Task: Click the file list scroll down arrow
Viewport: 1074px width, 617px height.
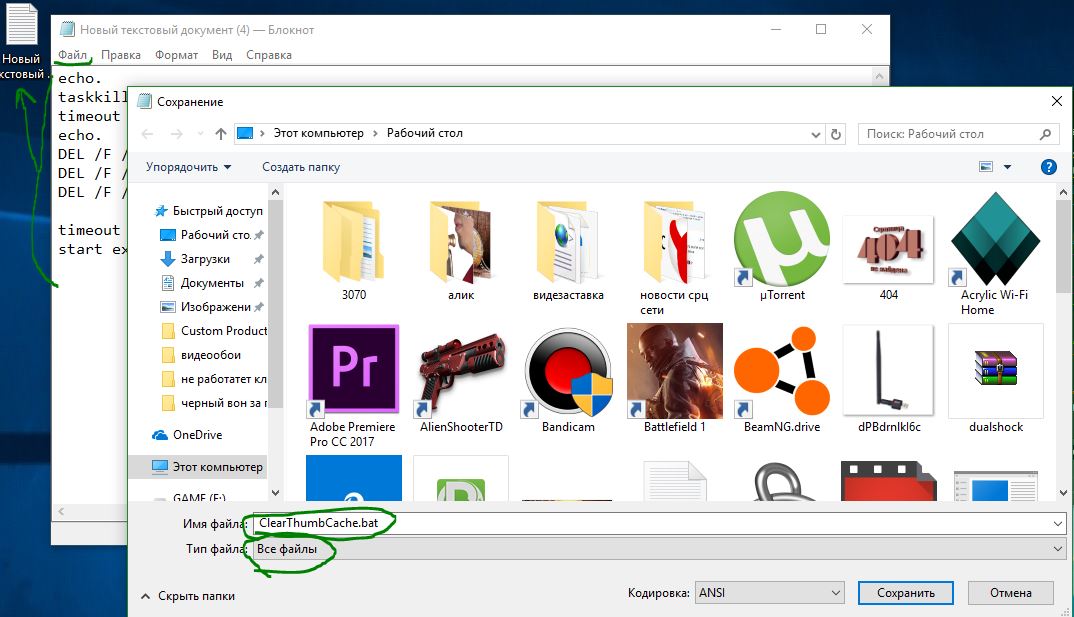Action: [1064, 492]
